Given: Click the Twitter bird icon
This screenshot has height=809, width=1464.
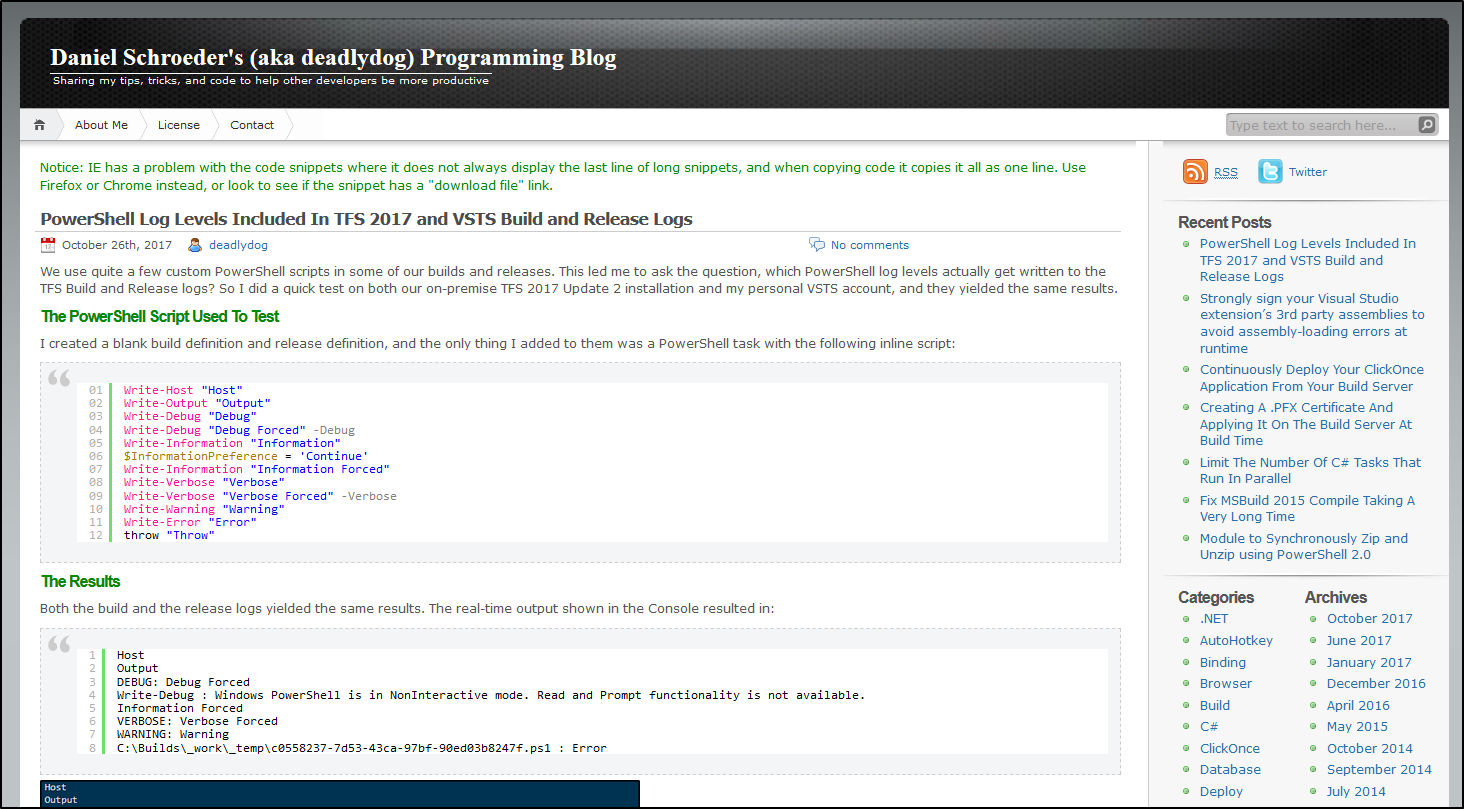Looking at the screenshot, I should pos(1270,171).
